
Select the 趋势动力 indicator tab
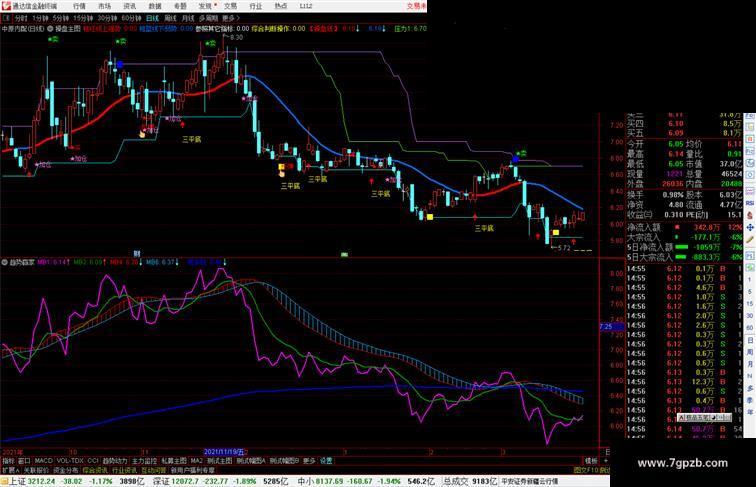tap(115, 461)
